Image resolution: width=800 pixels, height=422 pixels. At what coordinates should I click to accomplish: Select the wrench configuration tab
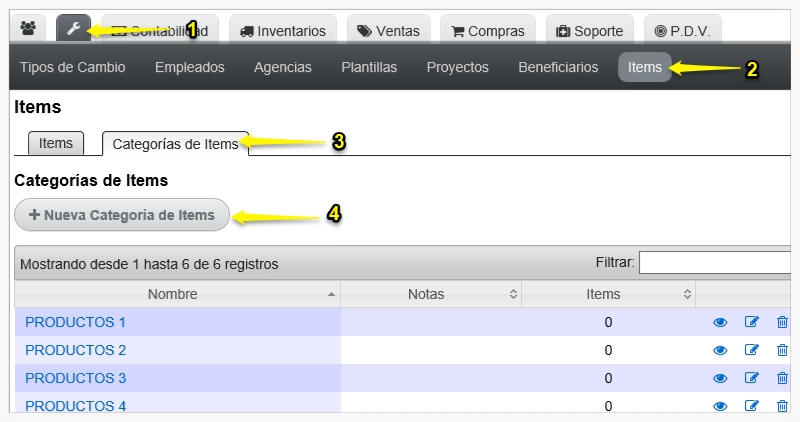coord(73,29)
